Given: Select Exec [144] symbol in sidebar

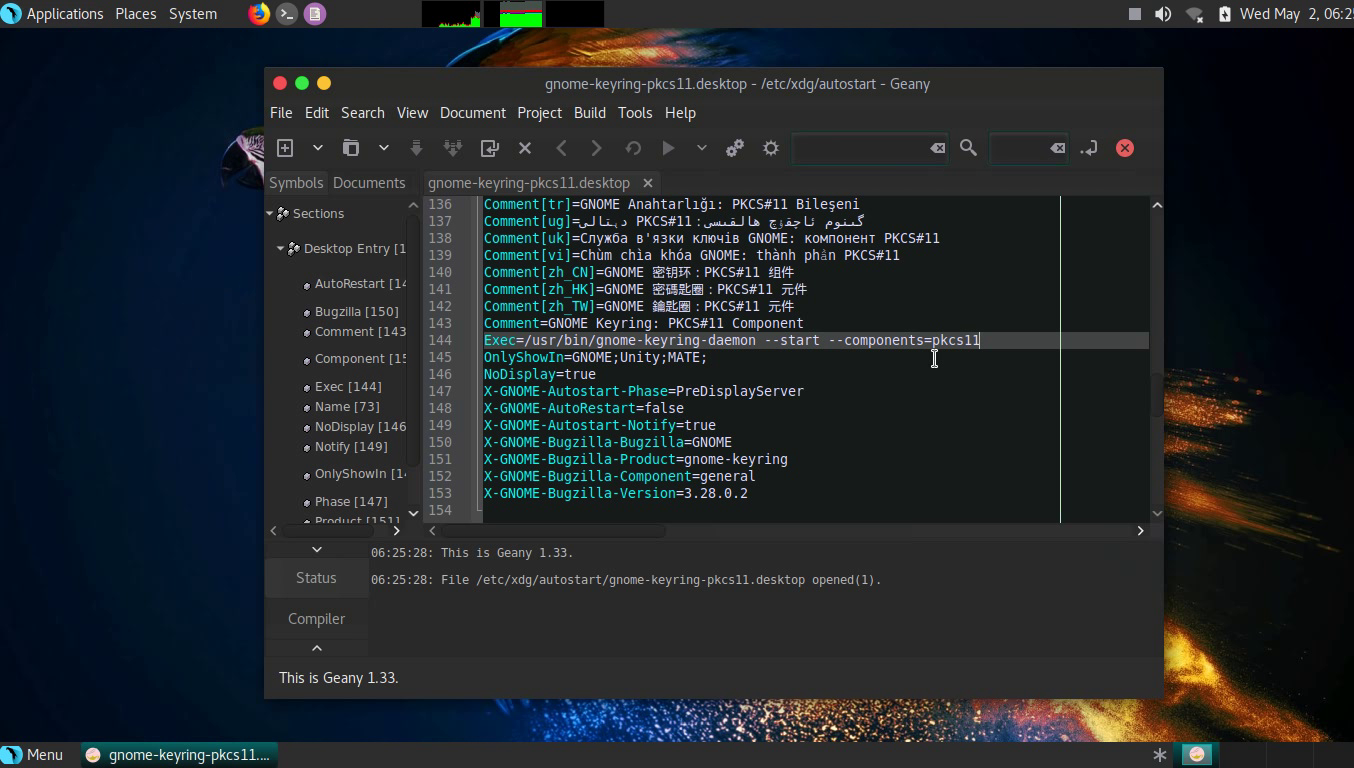Looking at the screenshot, I should click(348, 387).
